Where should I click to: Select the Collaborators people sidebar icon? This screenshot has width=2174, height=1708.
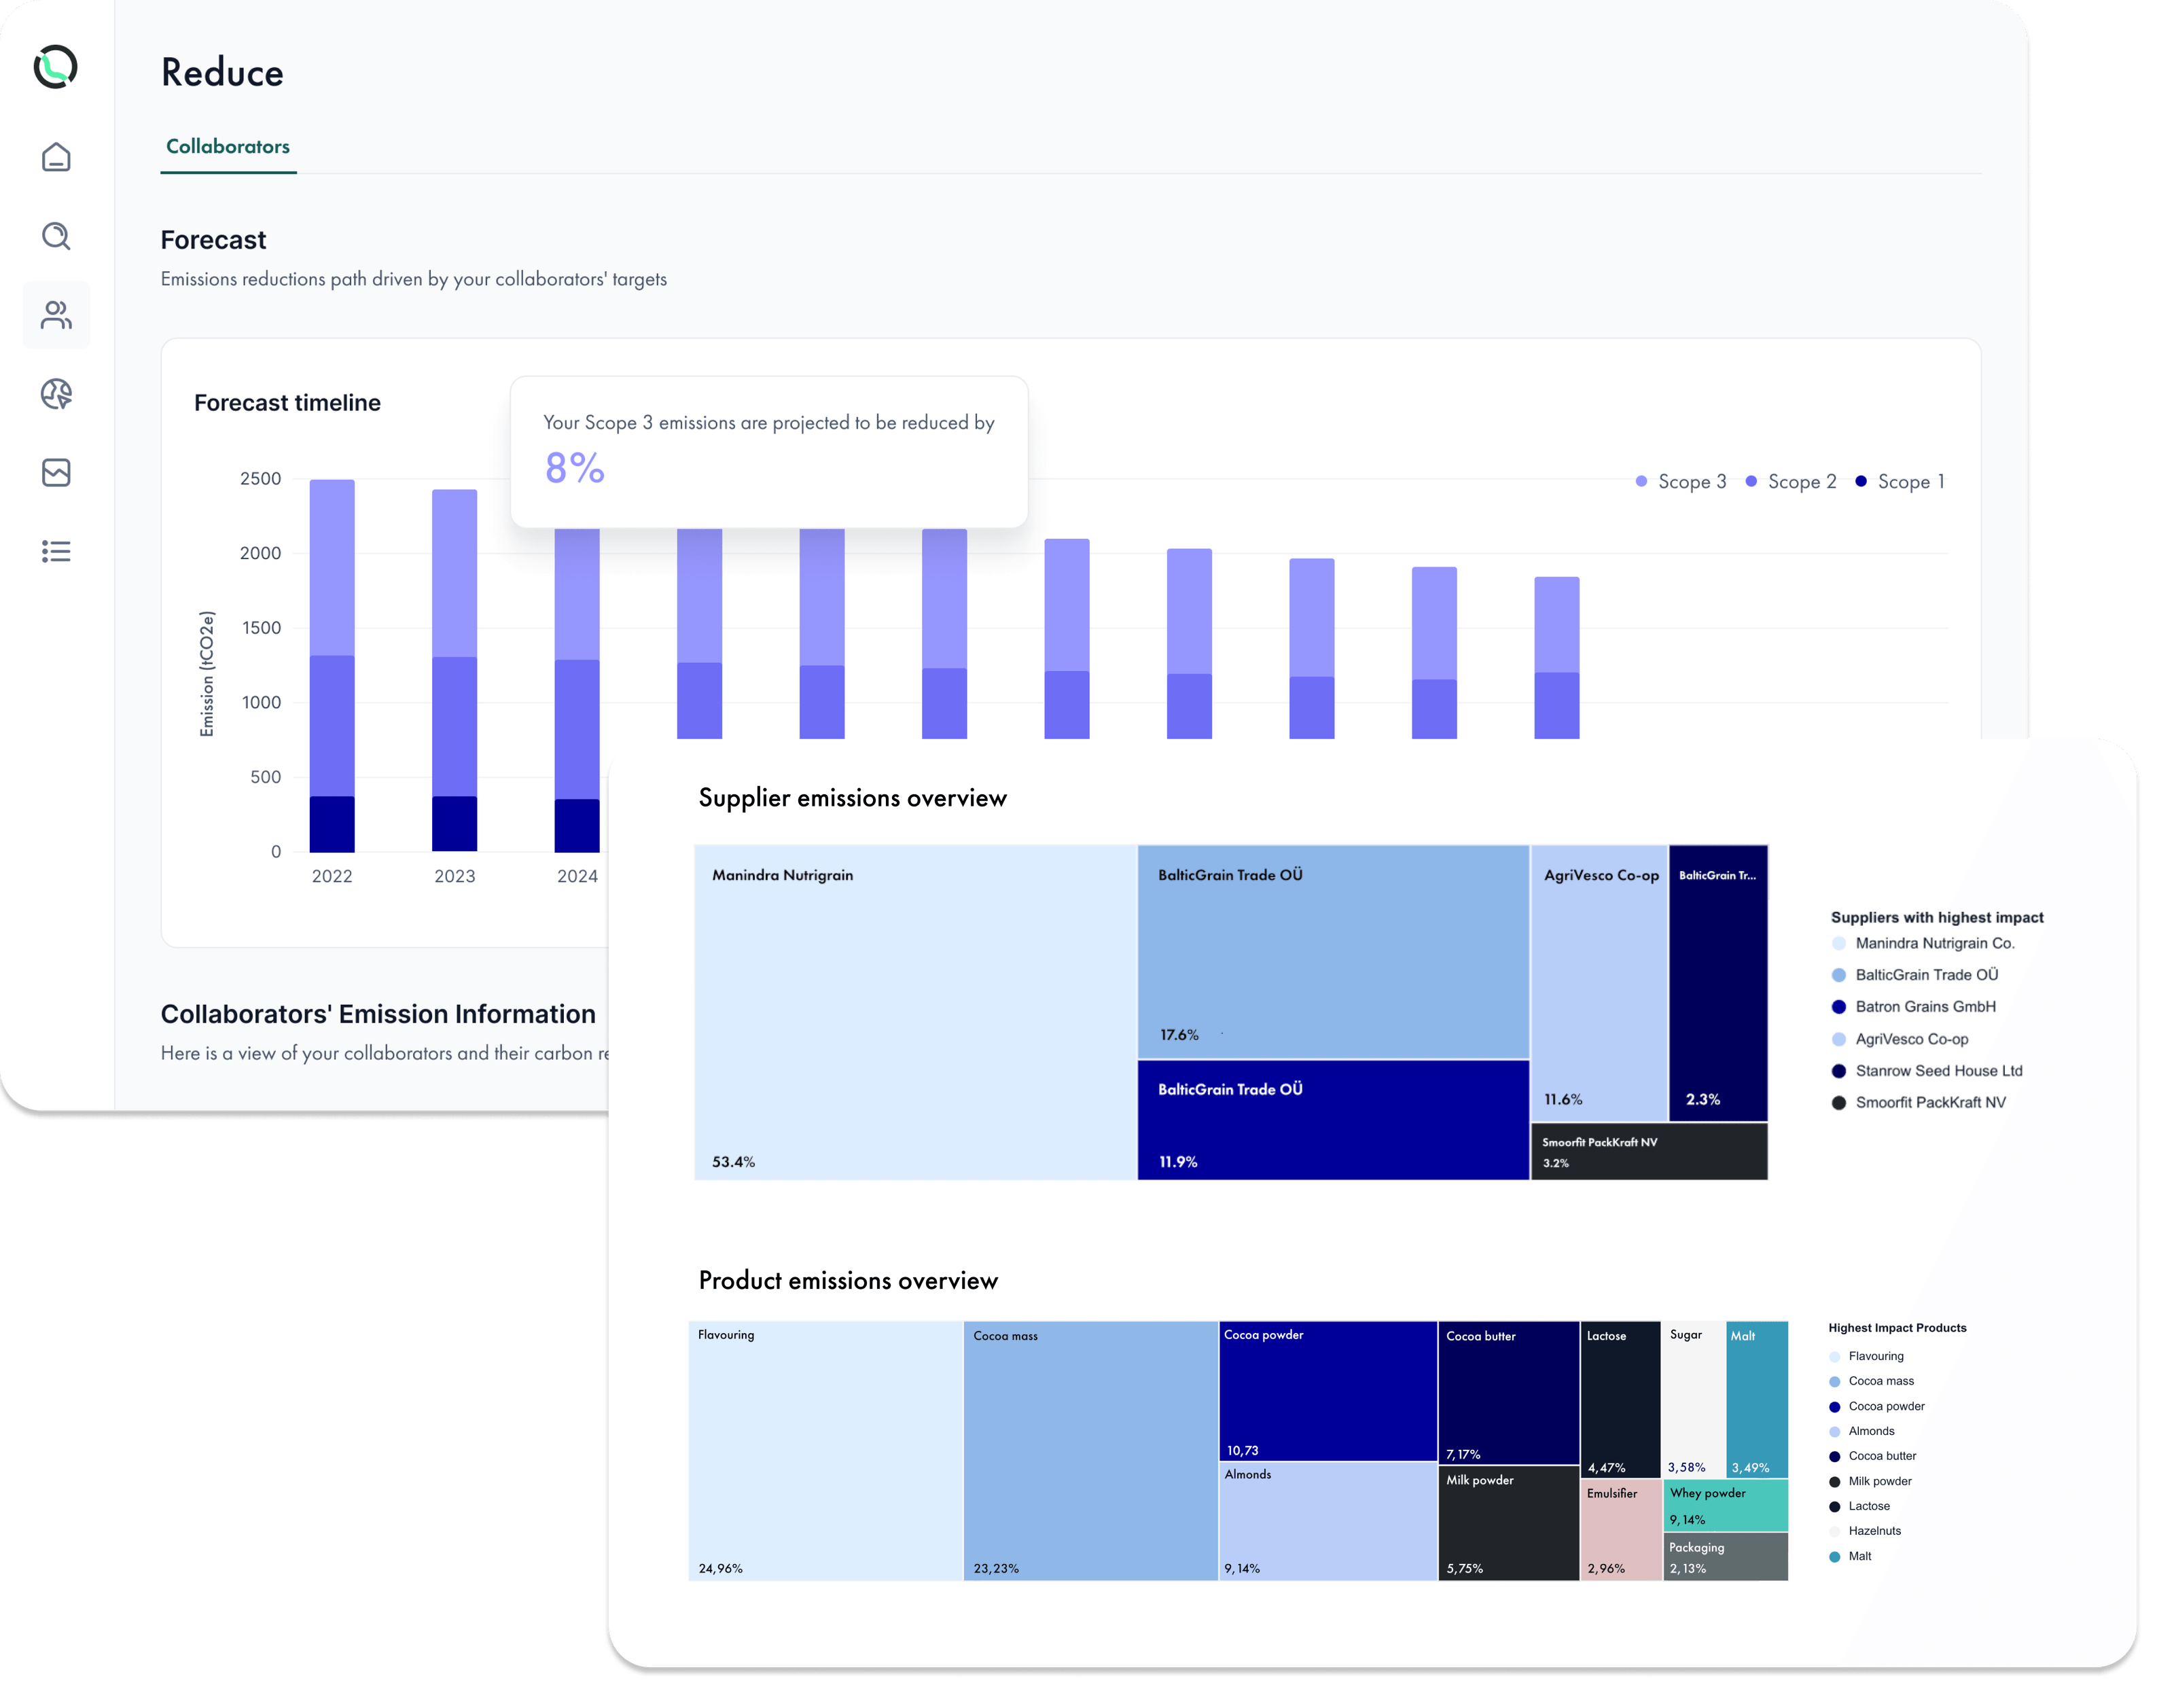point(56,315)
